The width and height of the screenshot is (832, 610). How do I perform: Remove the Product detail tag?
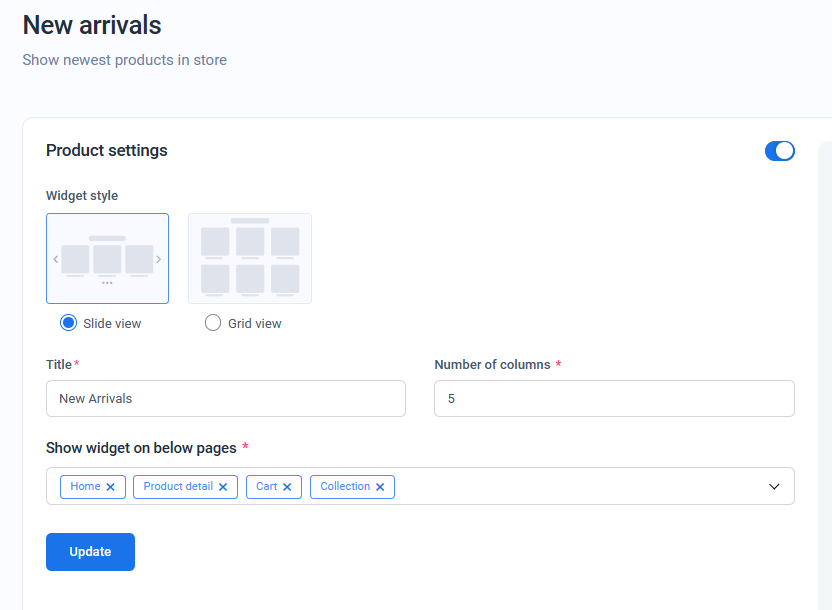click(x=223, y=487)
